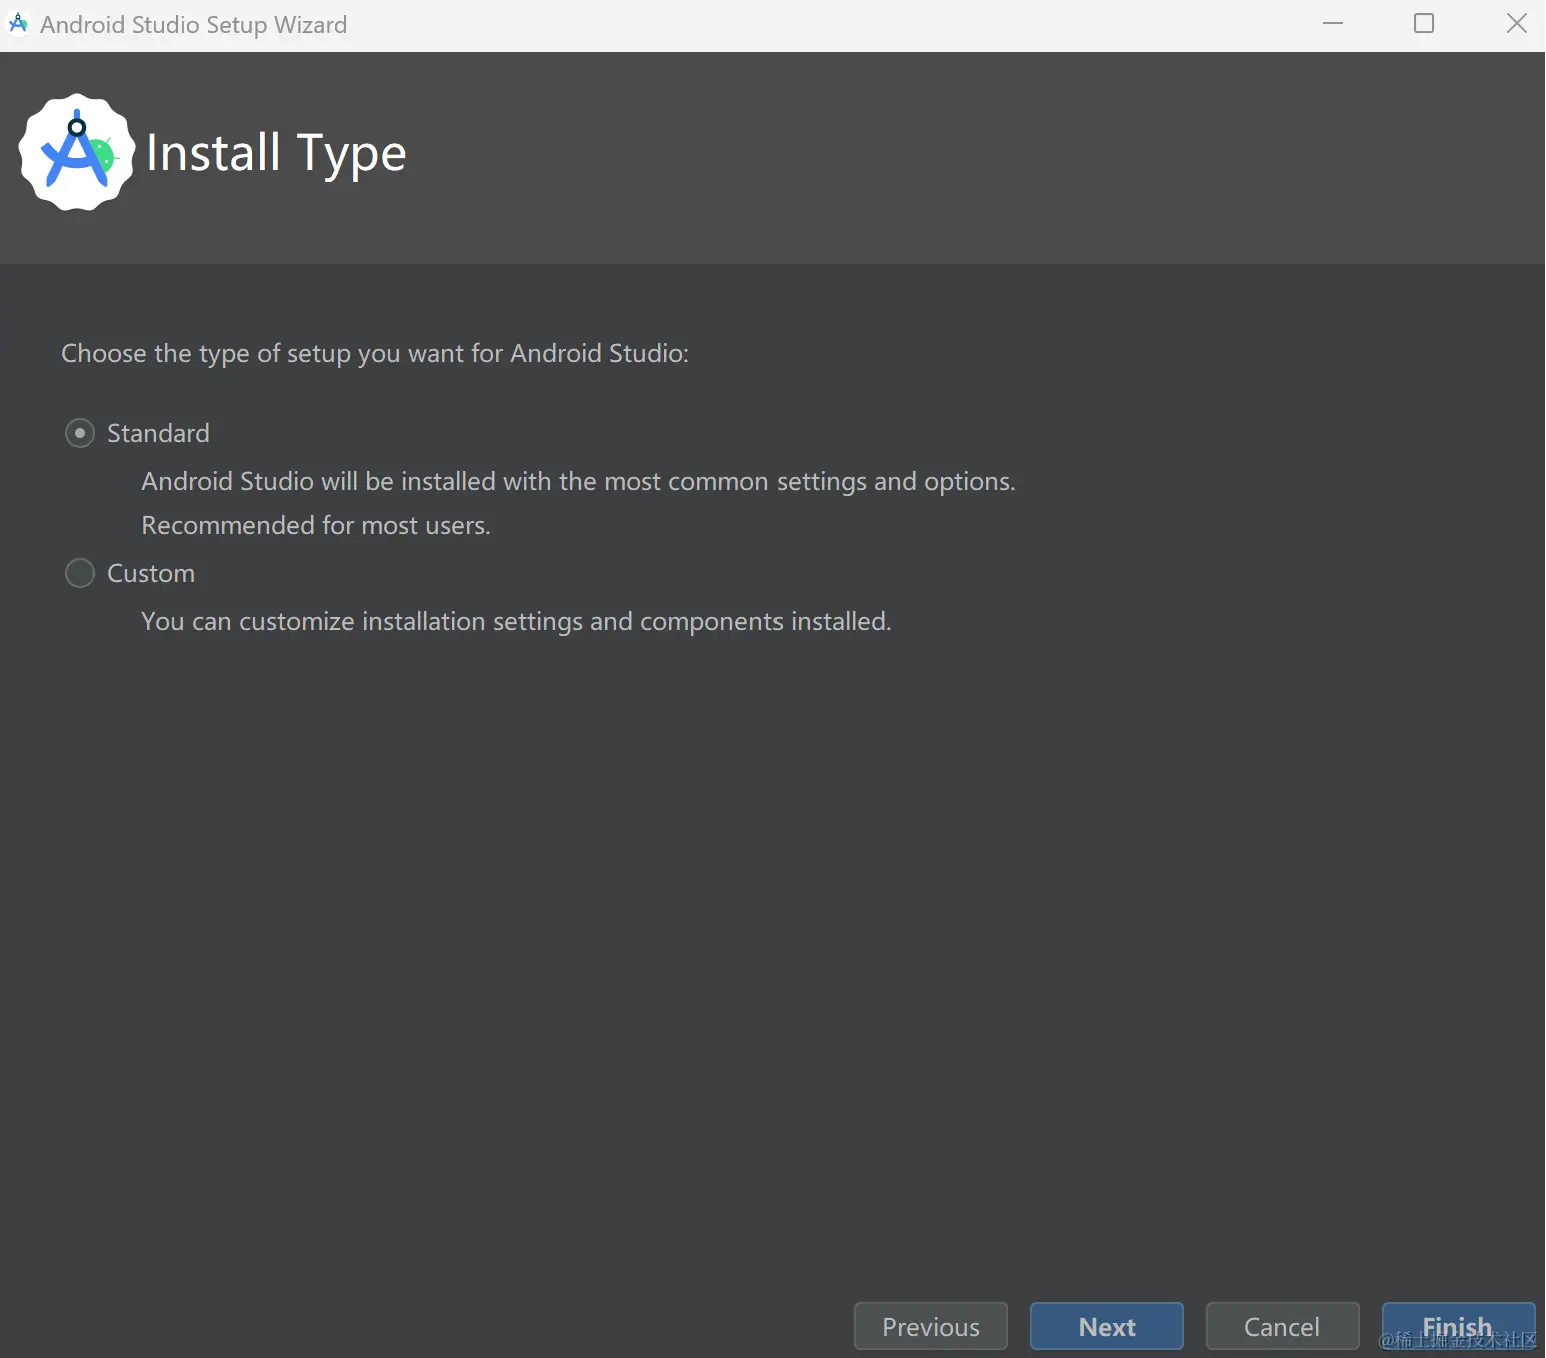Image resolution: width=1546 pixels, height=1358 pixels.
Task: Click the 'Choose the type of setup' prompt
Action: tap(375, 353)
